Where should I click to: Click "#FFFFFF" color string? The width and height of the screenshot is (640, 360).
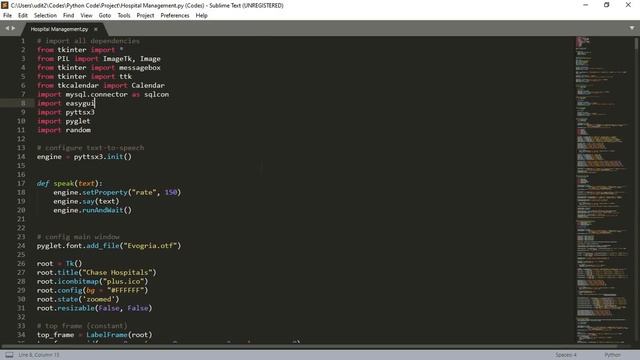pos(125,291)
